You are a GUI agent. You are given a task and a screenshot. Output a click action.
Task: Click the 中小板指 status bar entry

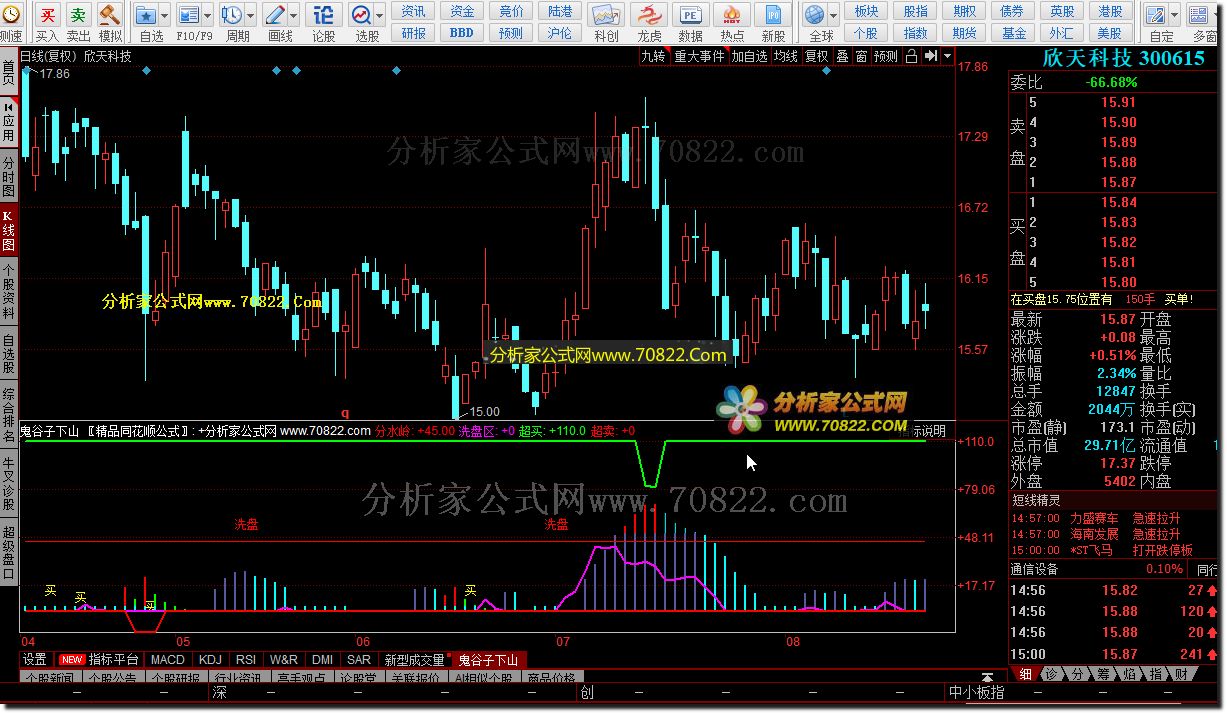[977, 692]
